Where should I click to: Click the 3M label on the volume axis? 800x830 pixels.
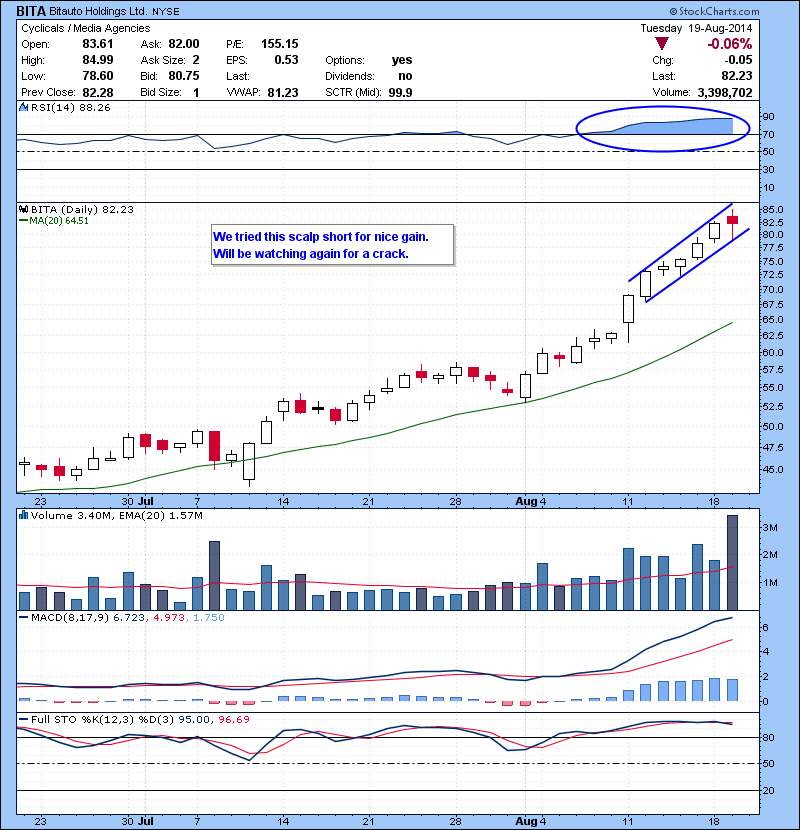[770, 528]
